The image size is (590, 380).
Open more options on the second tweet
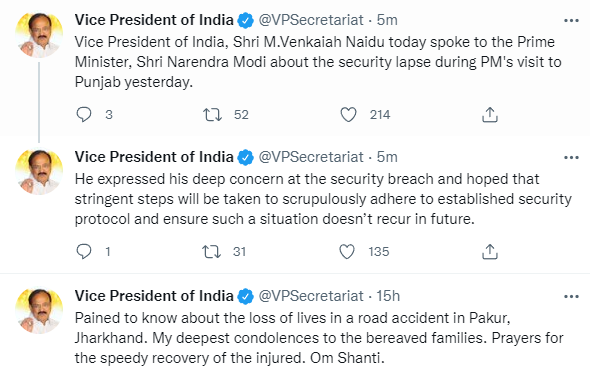(x=571, y=157)
